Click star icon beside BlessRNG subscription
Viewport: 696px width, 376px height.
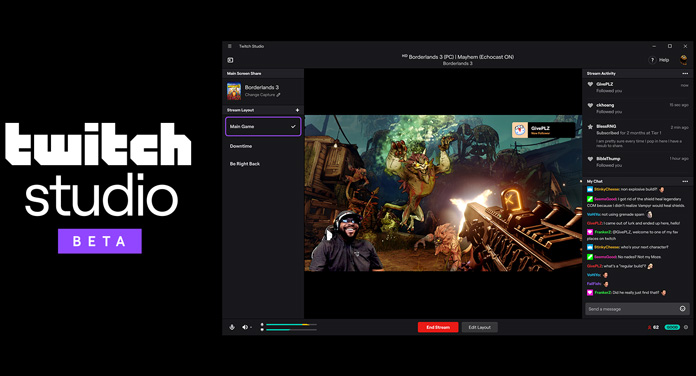[590, 127]
